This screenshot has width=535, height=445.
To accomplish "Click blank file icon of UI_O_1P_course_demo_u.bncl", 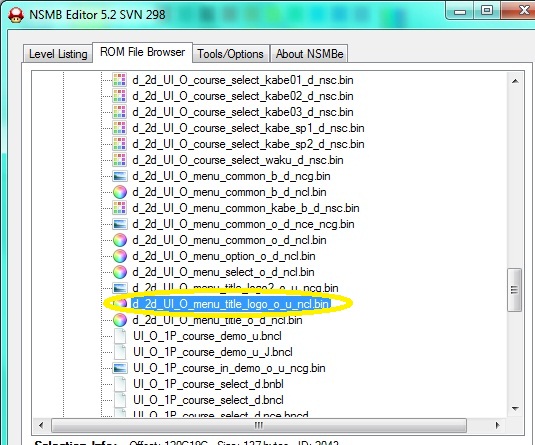I will [120, 336].
